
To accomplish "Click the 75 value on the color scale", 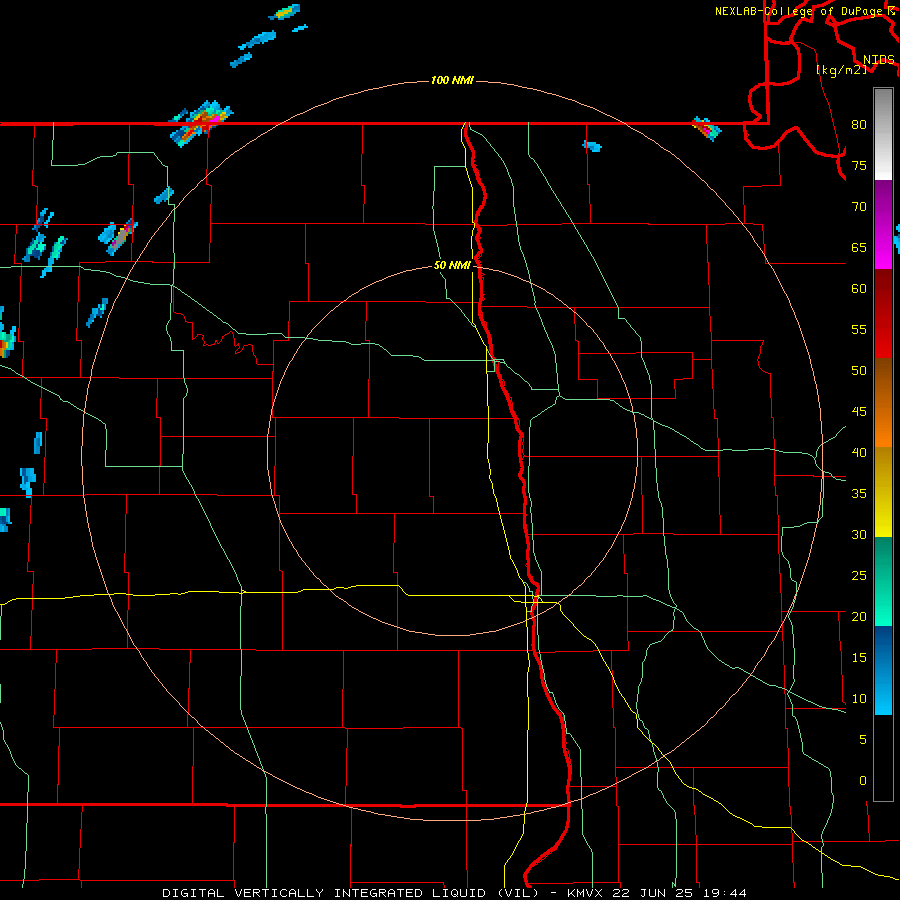I will [859, 166].
